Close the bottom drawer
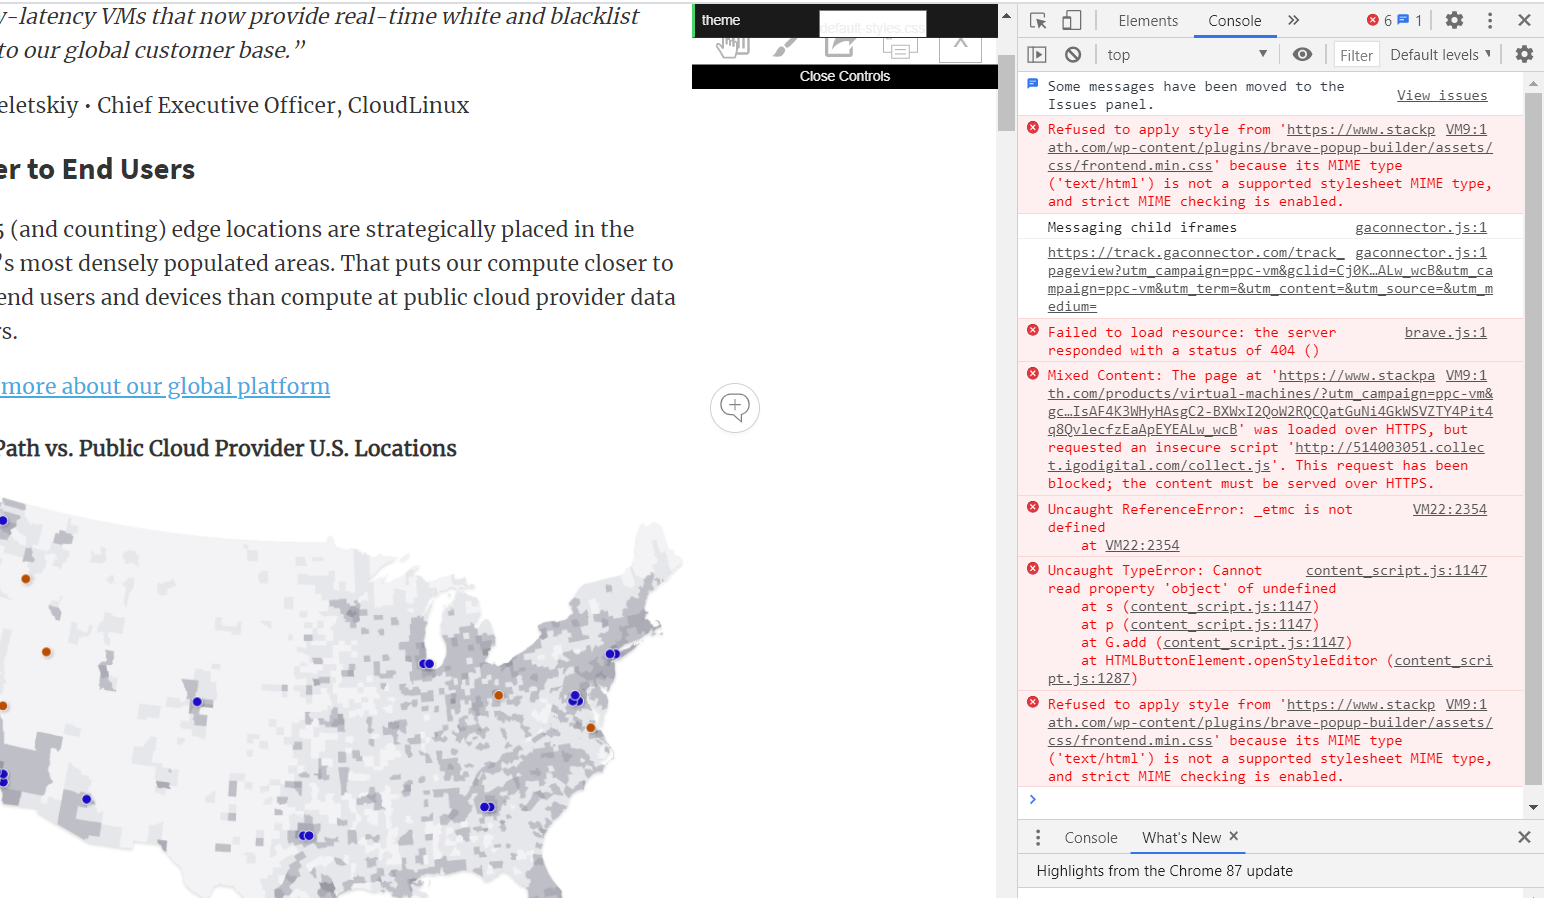The width and height of the screenshot is (1544, 898). click(x=1524, y=837)
